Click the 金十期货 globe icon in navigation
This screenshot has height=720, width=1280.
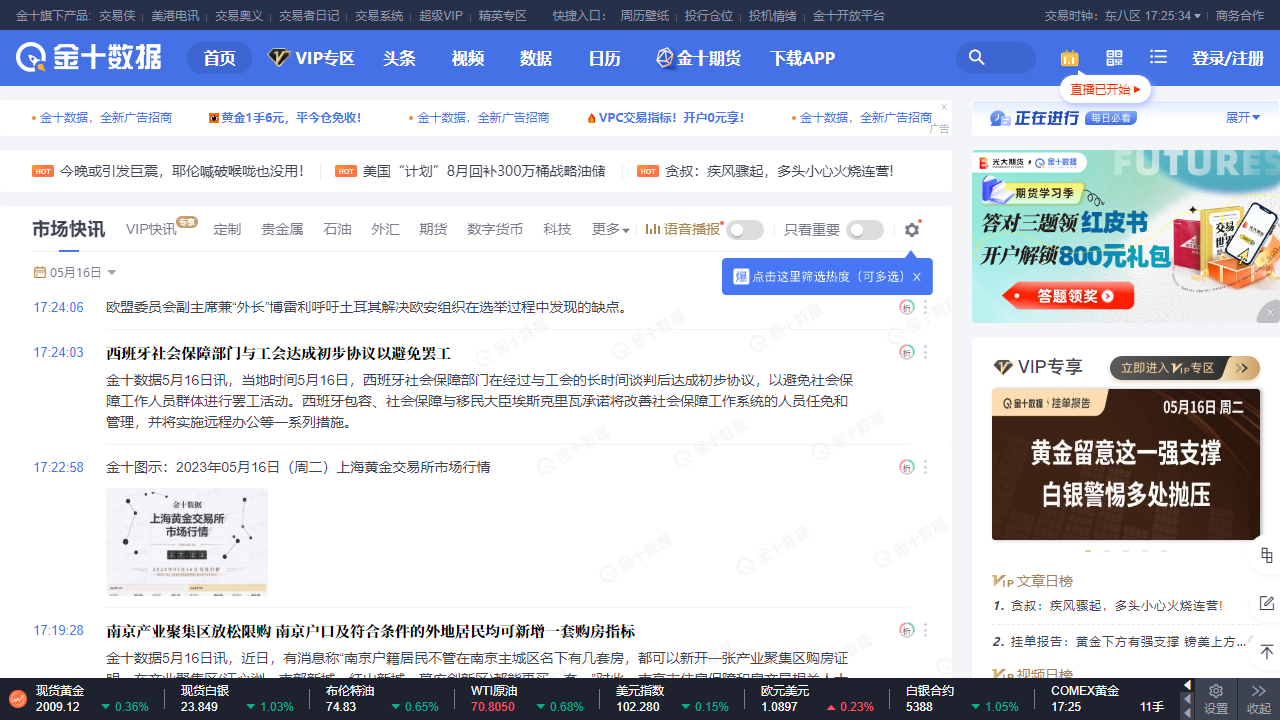[x=664, y=58]
